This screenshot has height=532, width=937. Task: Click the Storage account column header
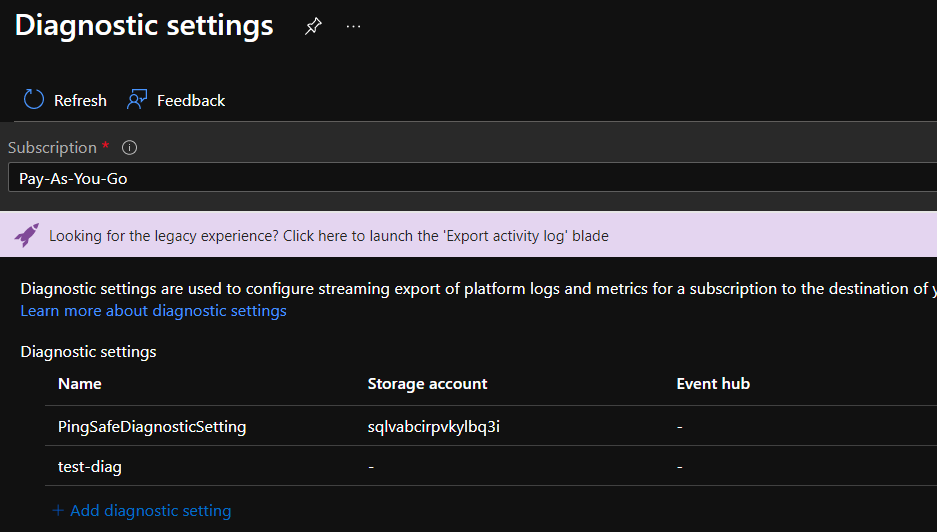point(427,384)
